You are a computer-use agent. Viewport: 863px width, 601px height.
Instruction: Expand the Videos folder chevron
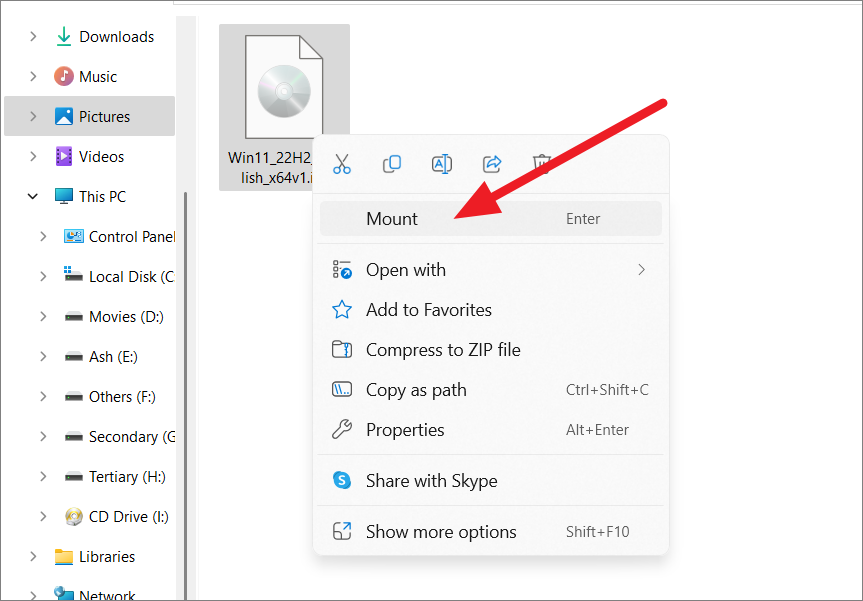coord(33,156)
